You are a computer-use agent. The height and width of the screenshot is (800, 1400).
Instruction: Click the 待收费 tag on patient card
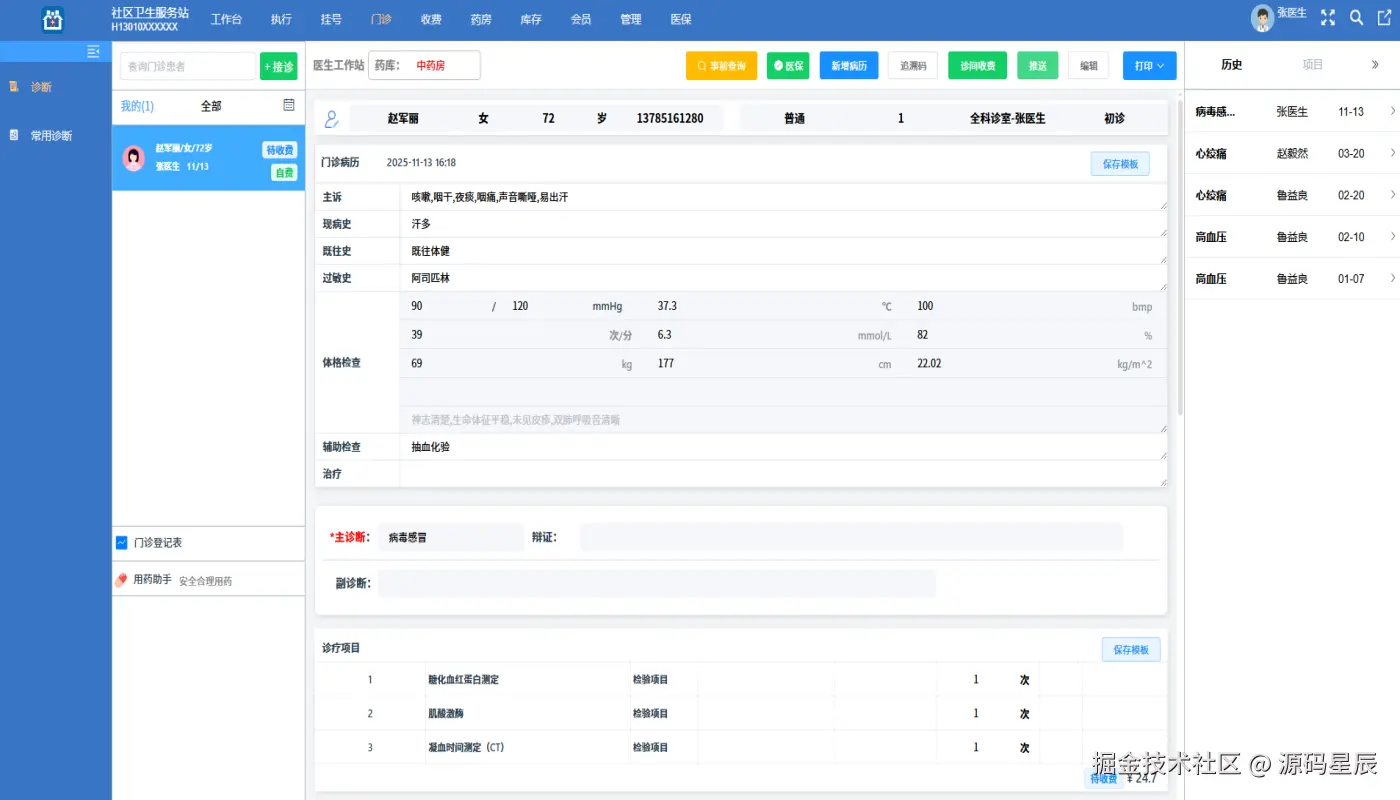click(x=280, y=150)
